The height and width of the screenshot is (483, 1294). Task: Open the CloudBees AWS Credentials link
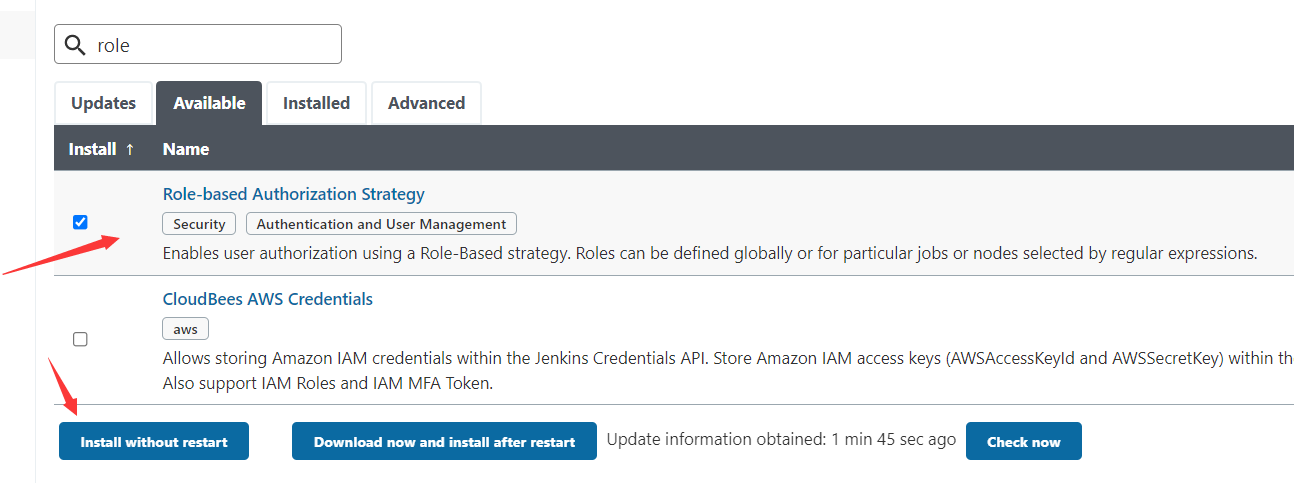point(268,299)
